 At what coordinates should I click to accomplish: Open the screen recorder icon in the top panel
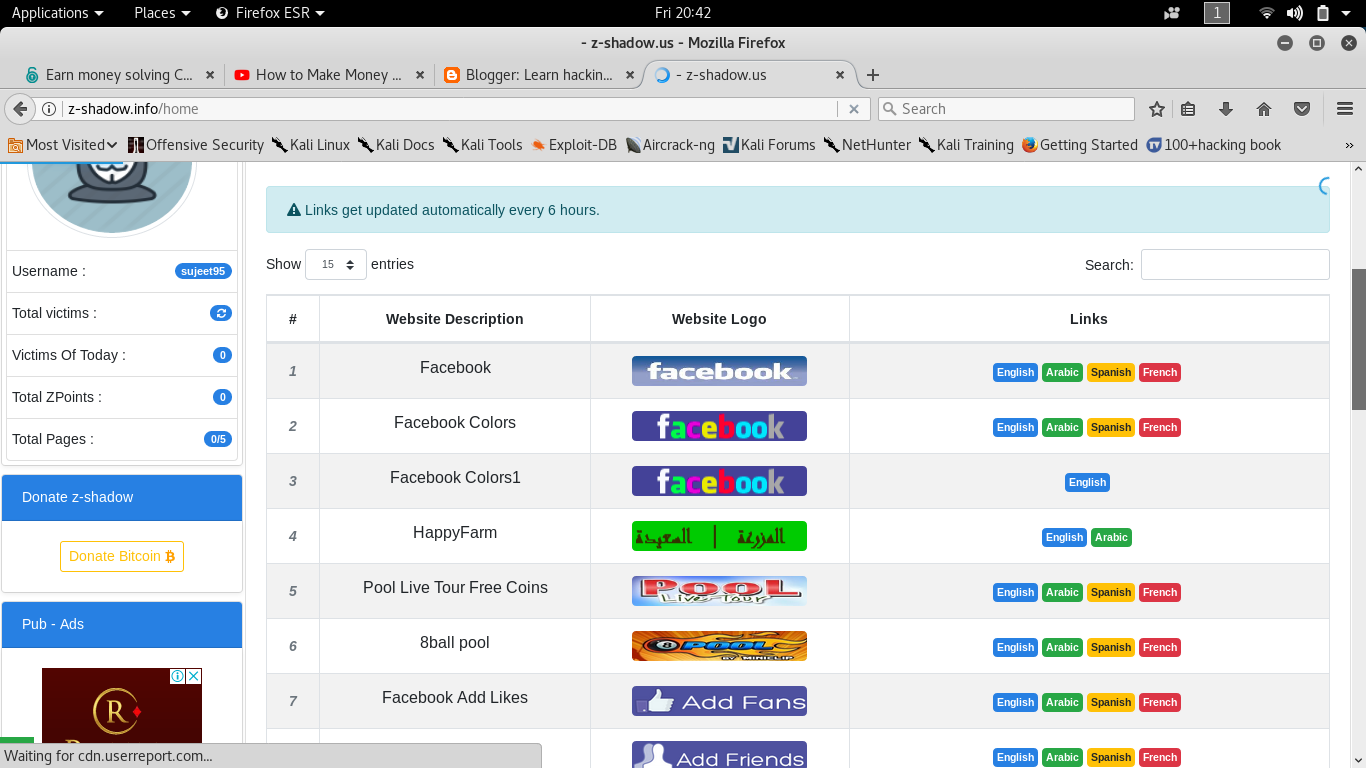1173,13
